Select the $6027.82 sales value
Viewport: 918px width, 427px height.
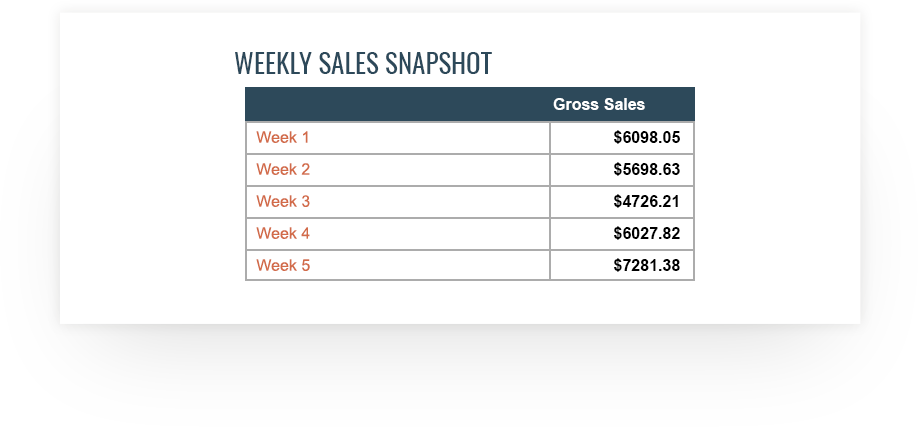click(646, 233)
